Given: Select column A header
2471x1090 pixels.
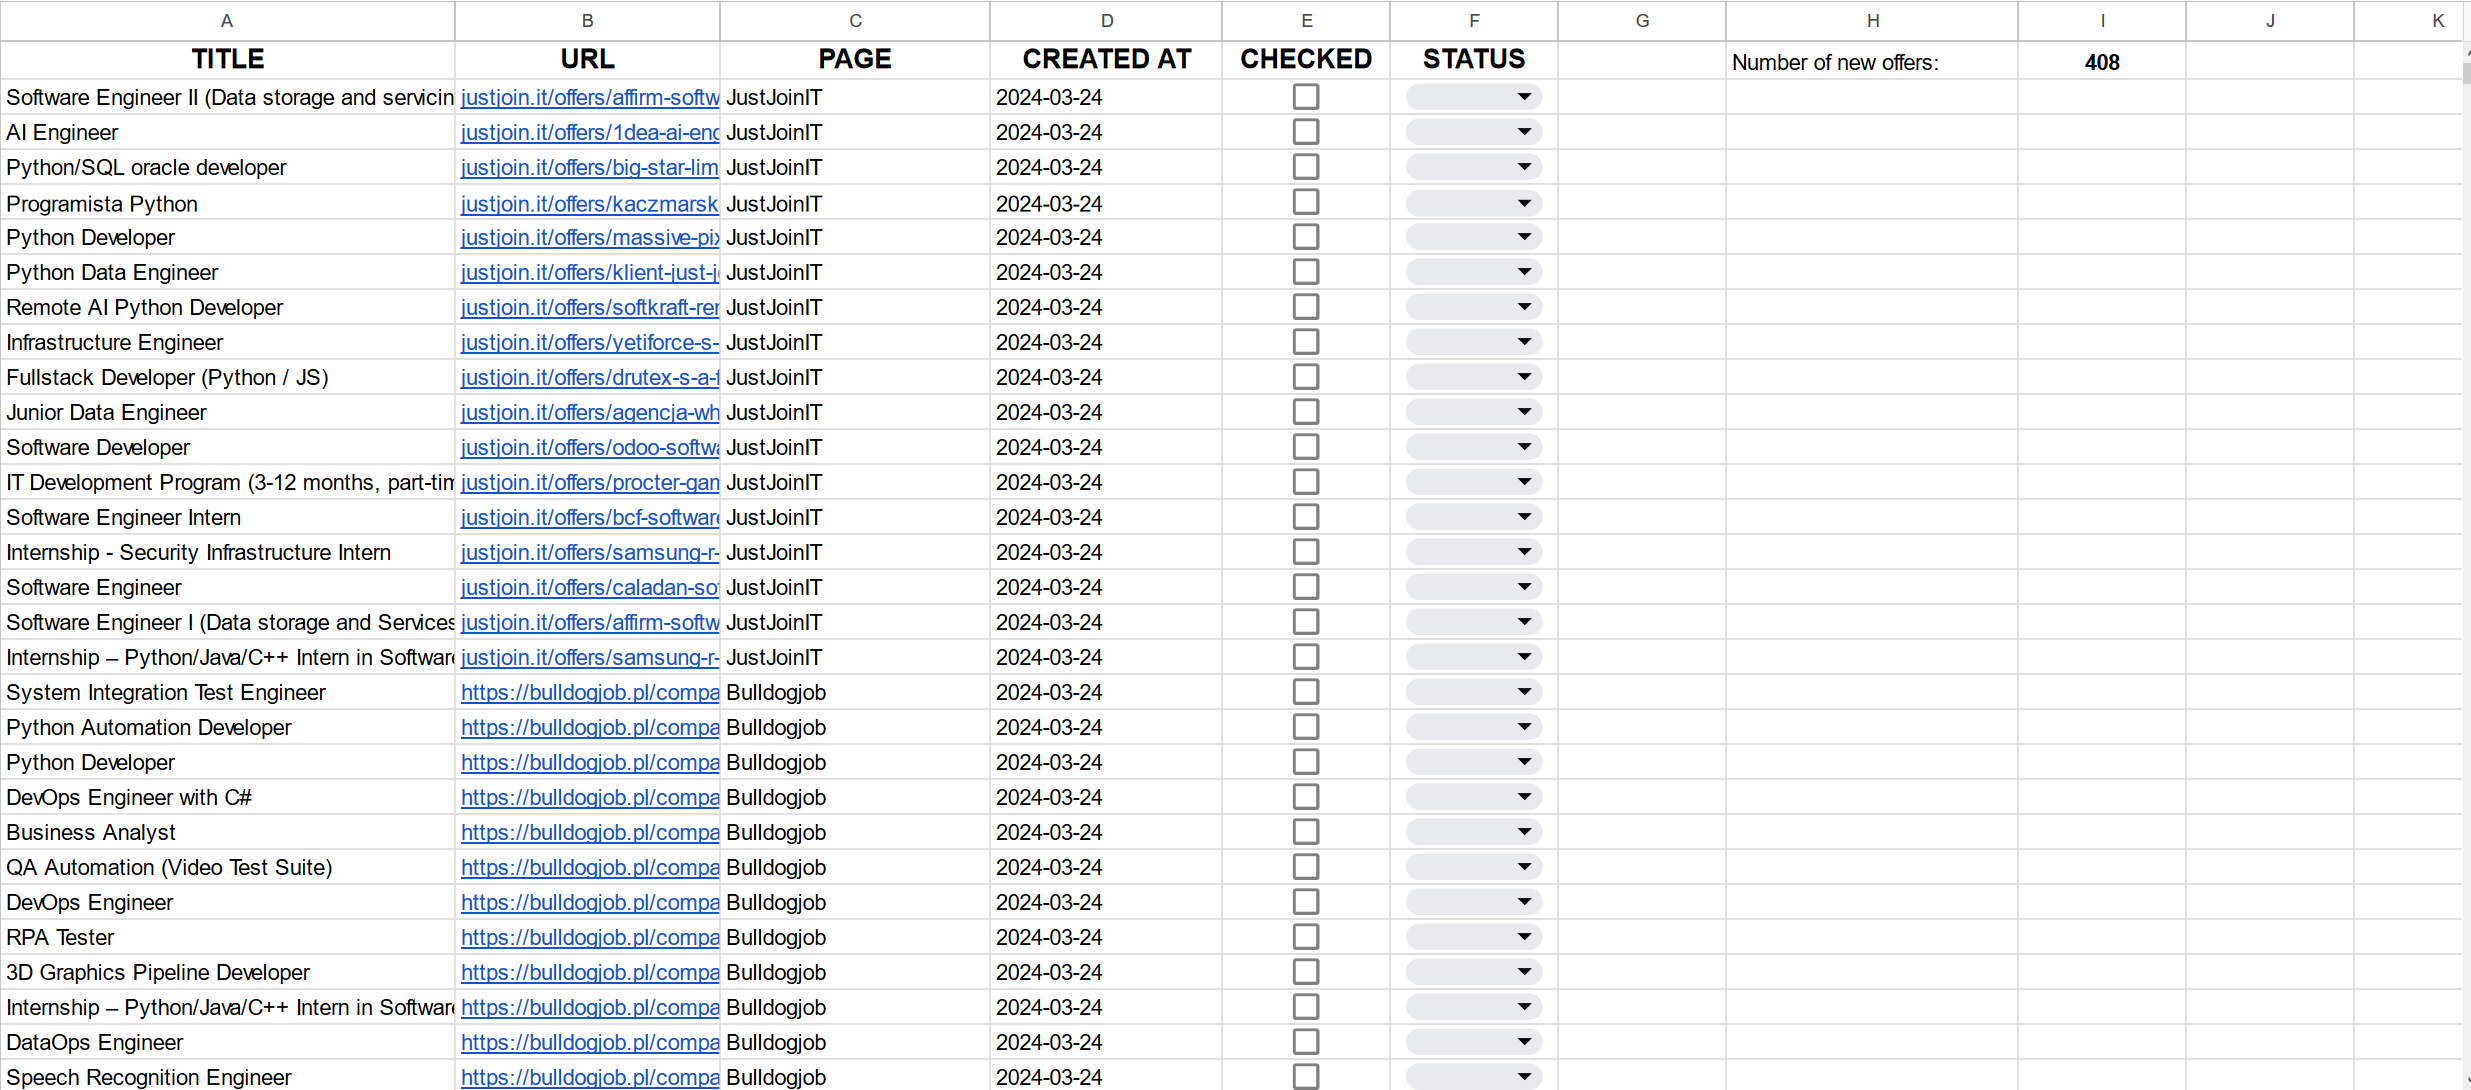Looking at the screenshot, I should 227,20.
